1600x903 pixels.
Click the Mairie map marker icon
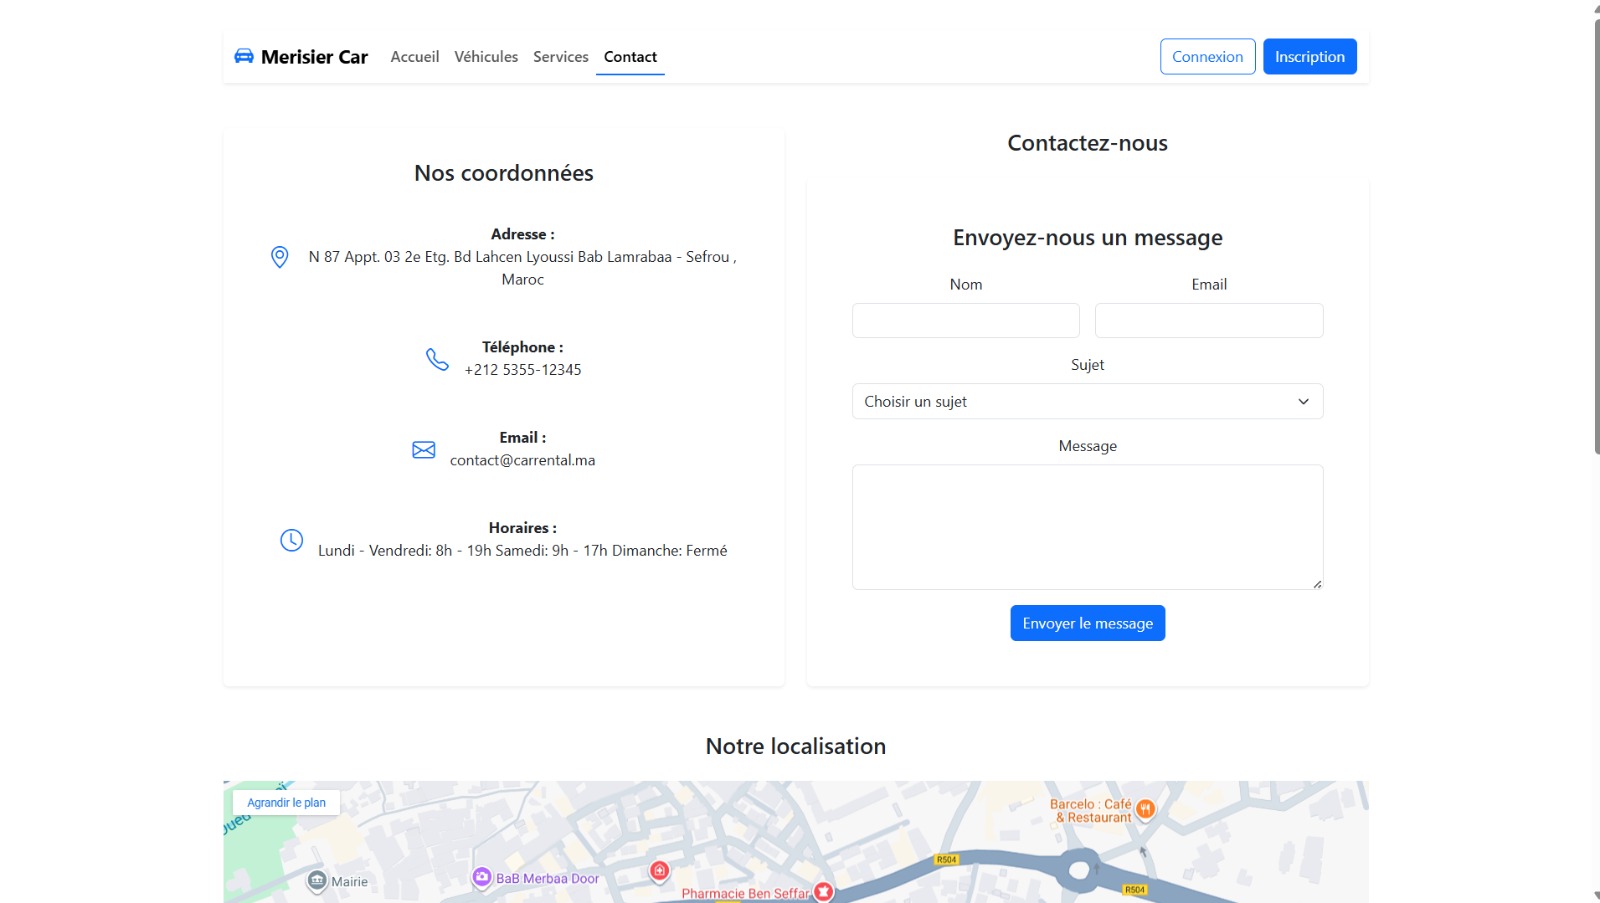click(317, 881)
